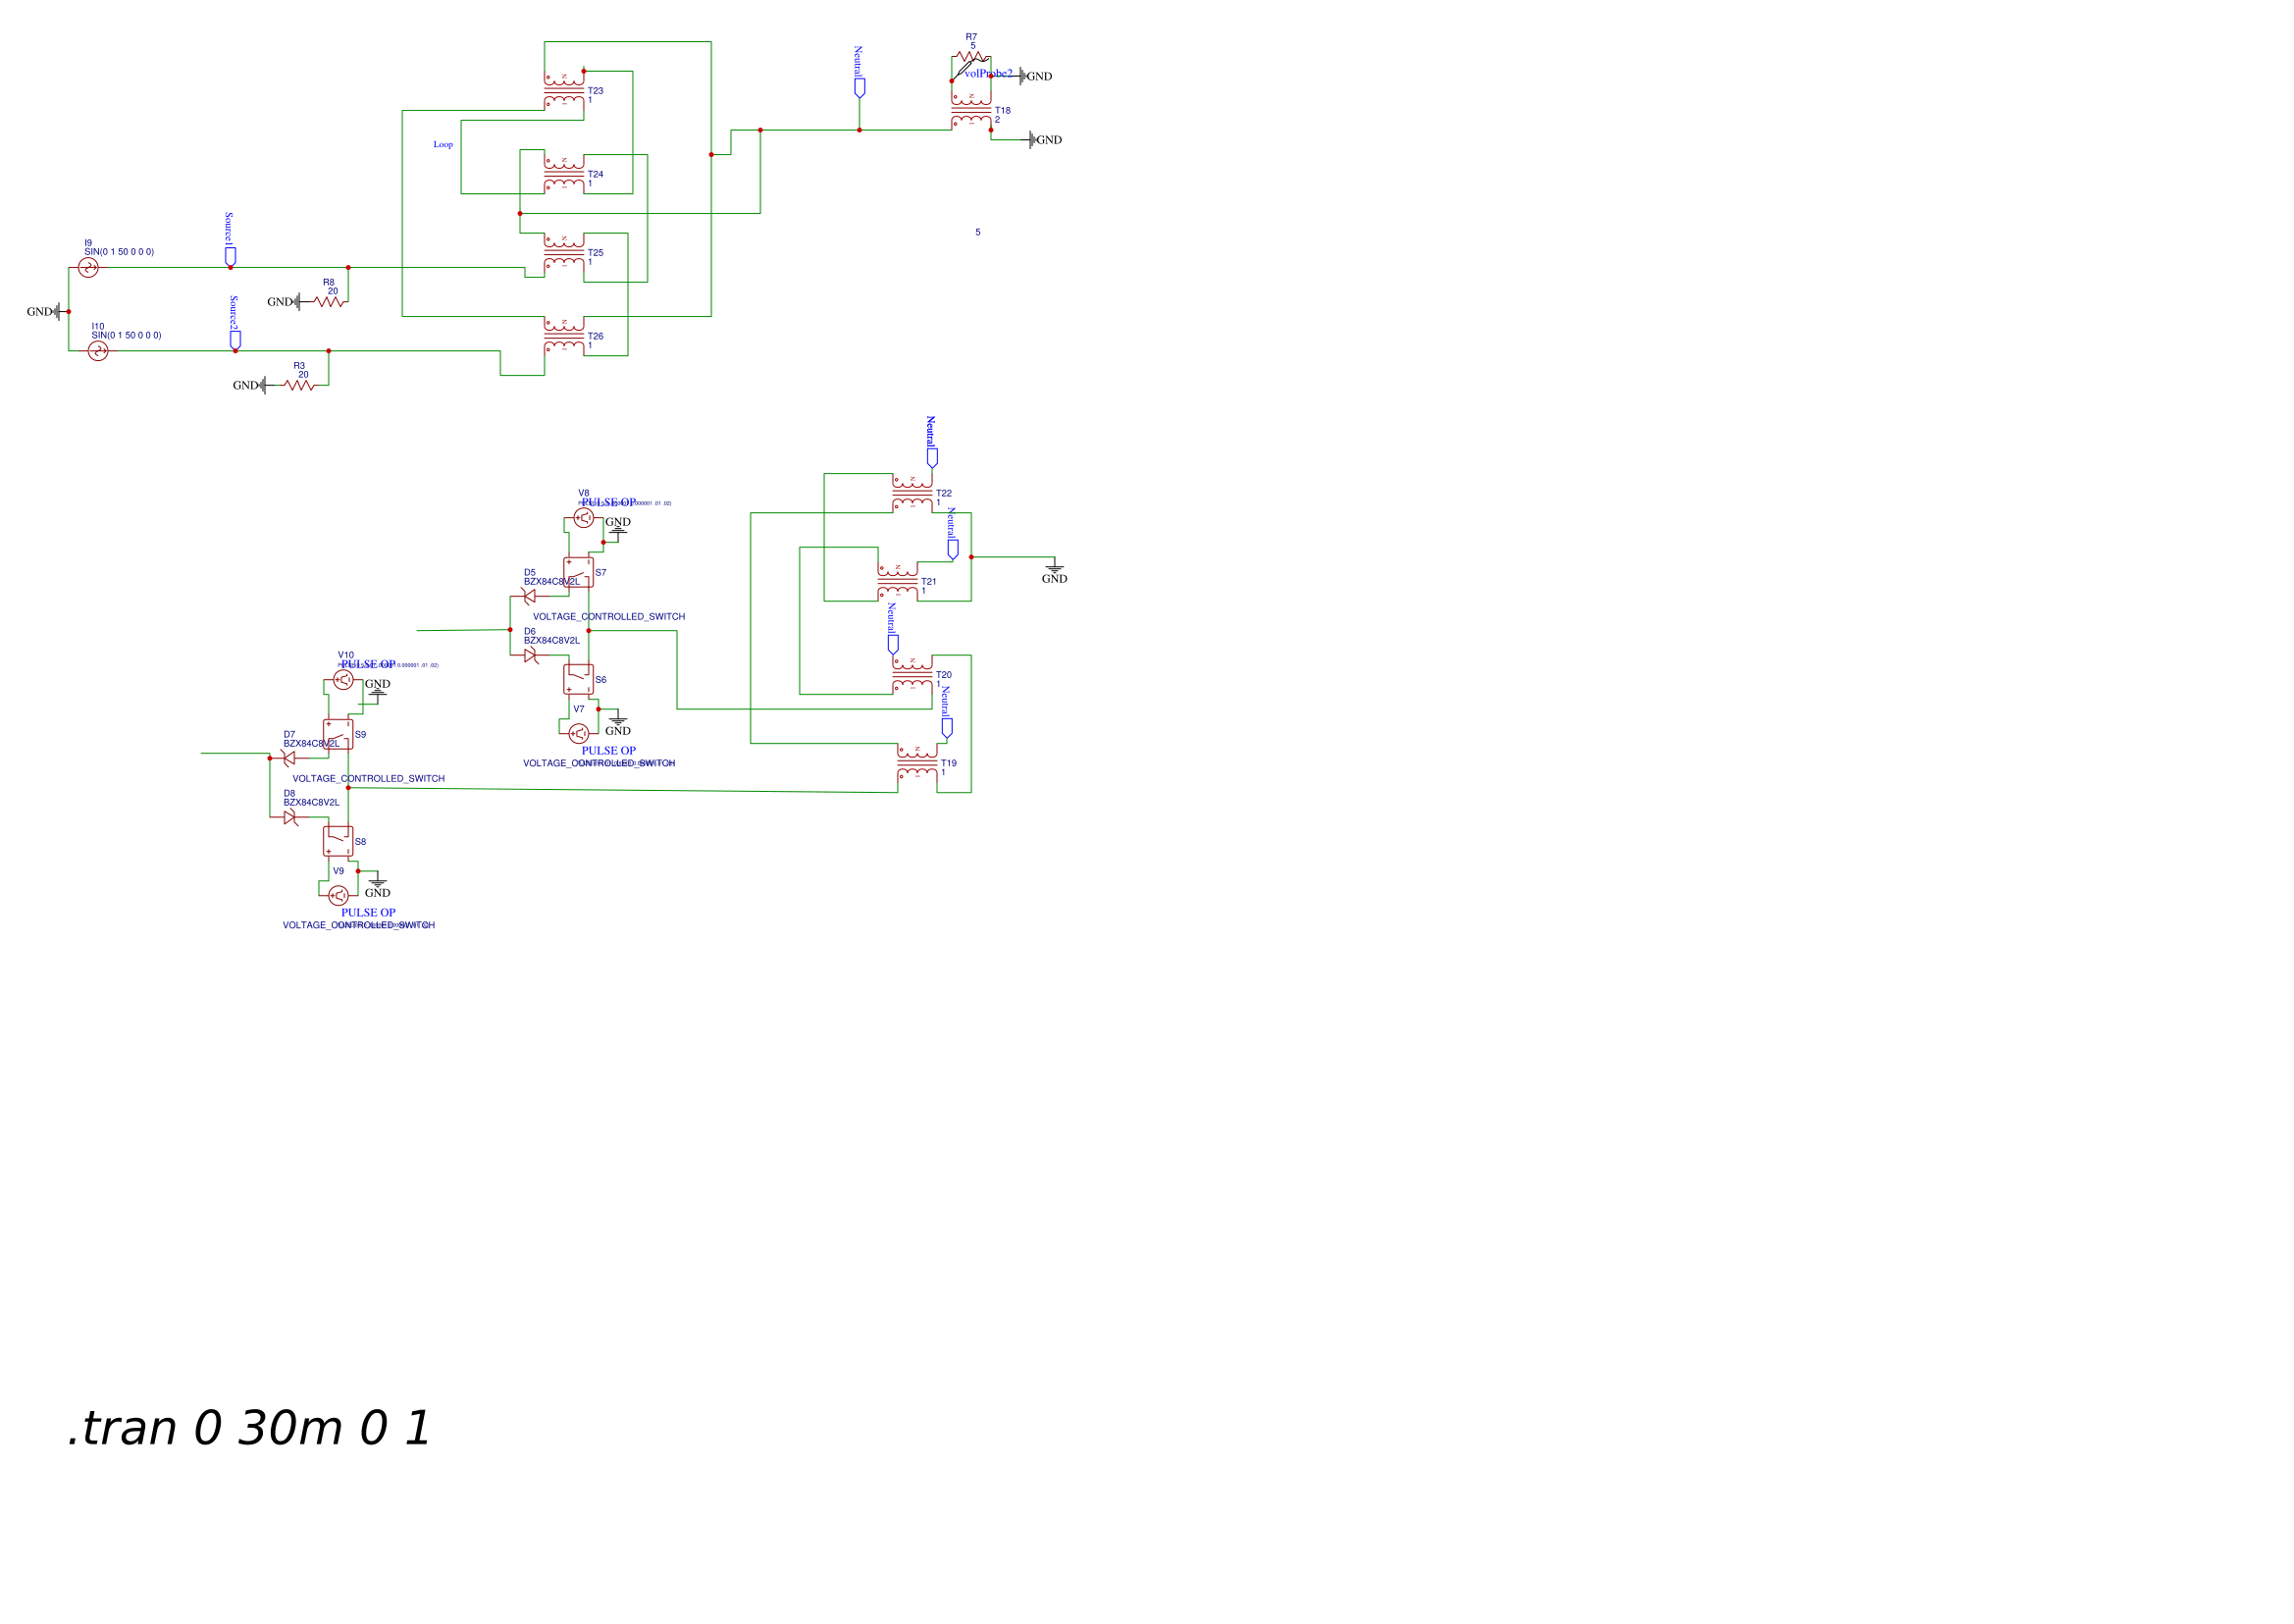Select the V8 pulse voltage source
The width and height of the screenshot is (2294, 1624).
click(584, 518)
